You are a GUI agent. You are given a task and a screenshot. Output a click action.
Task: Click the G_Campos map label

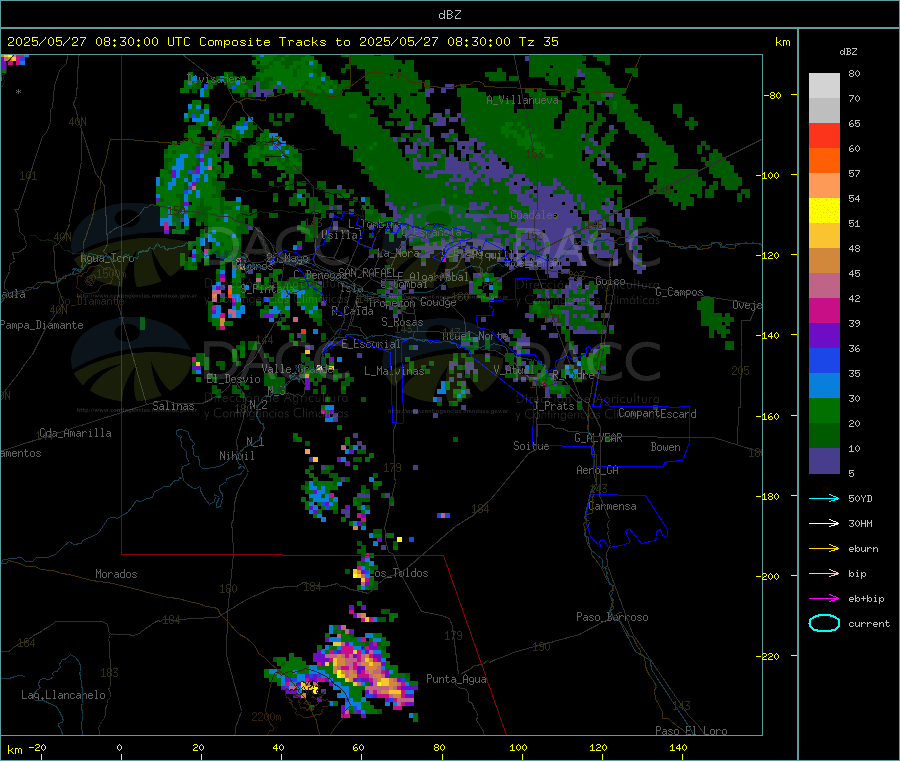click(x=679, y=292)
